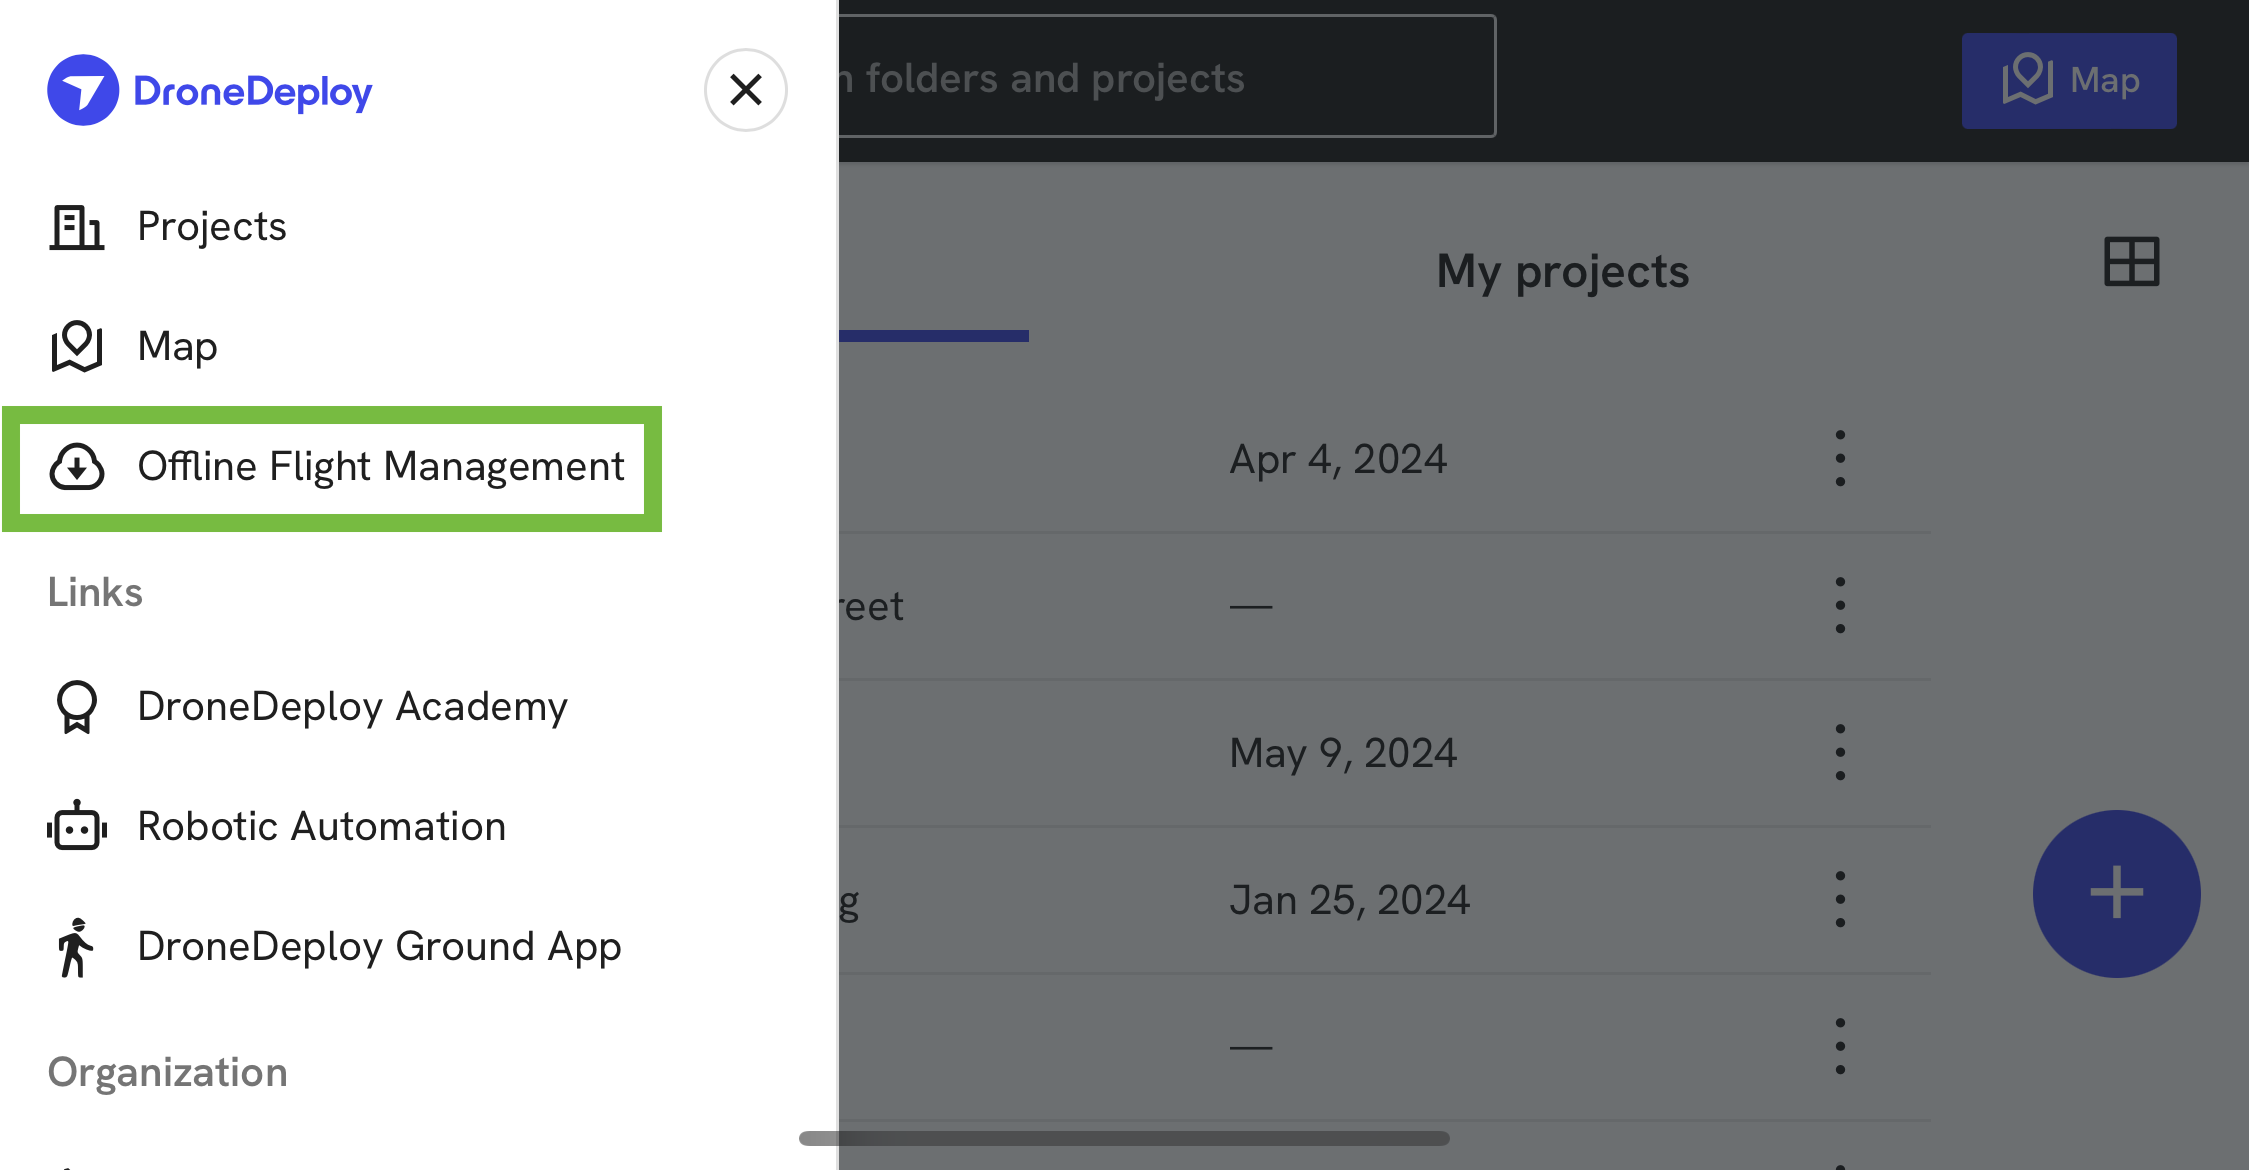Close the side navigation menu

(x=745, y=90)
